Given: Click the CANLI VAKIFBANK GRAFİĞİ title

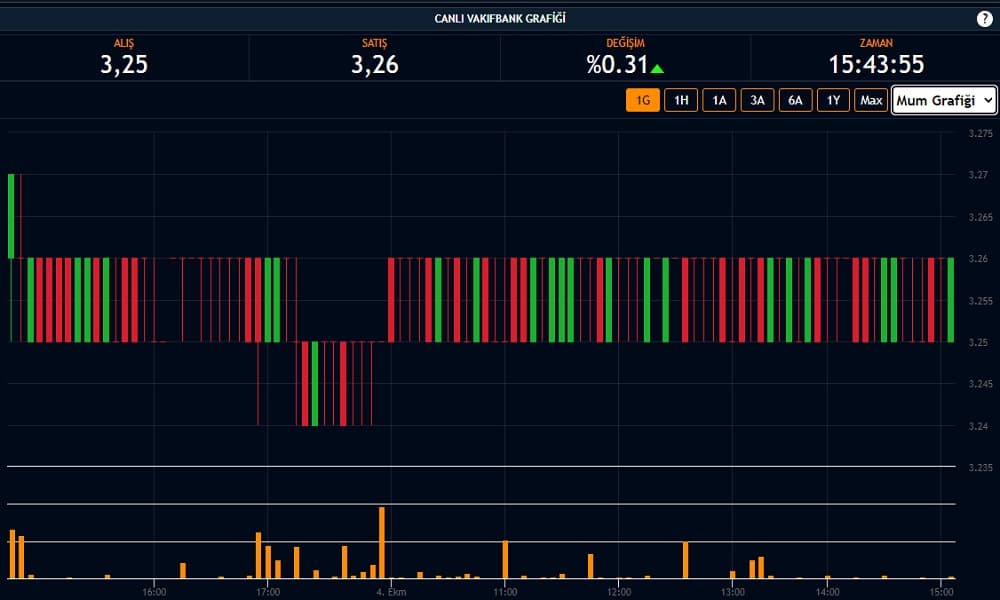Looking at the screenshot, I should (x=500, y=18).
